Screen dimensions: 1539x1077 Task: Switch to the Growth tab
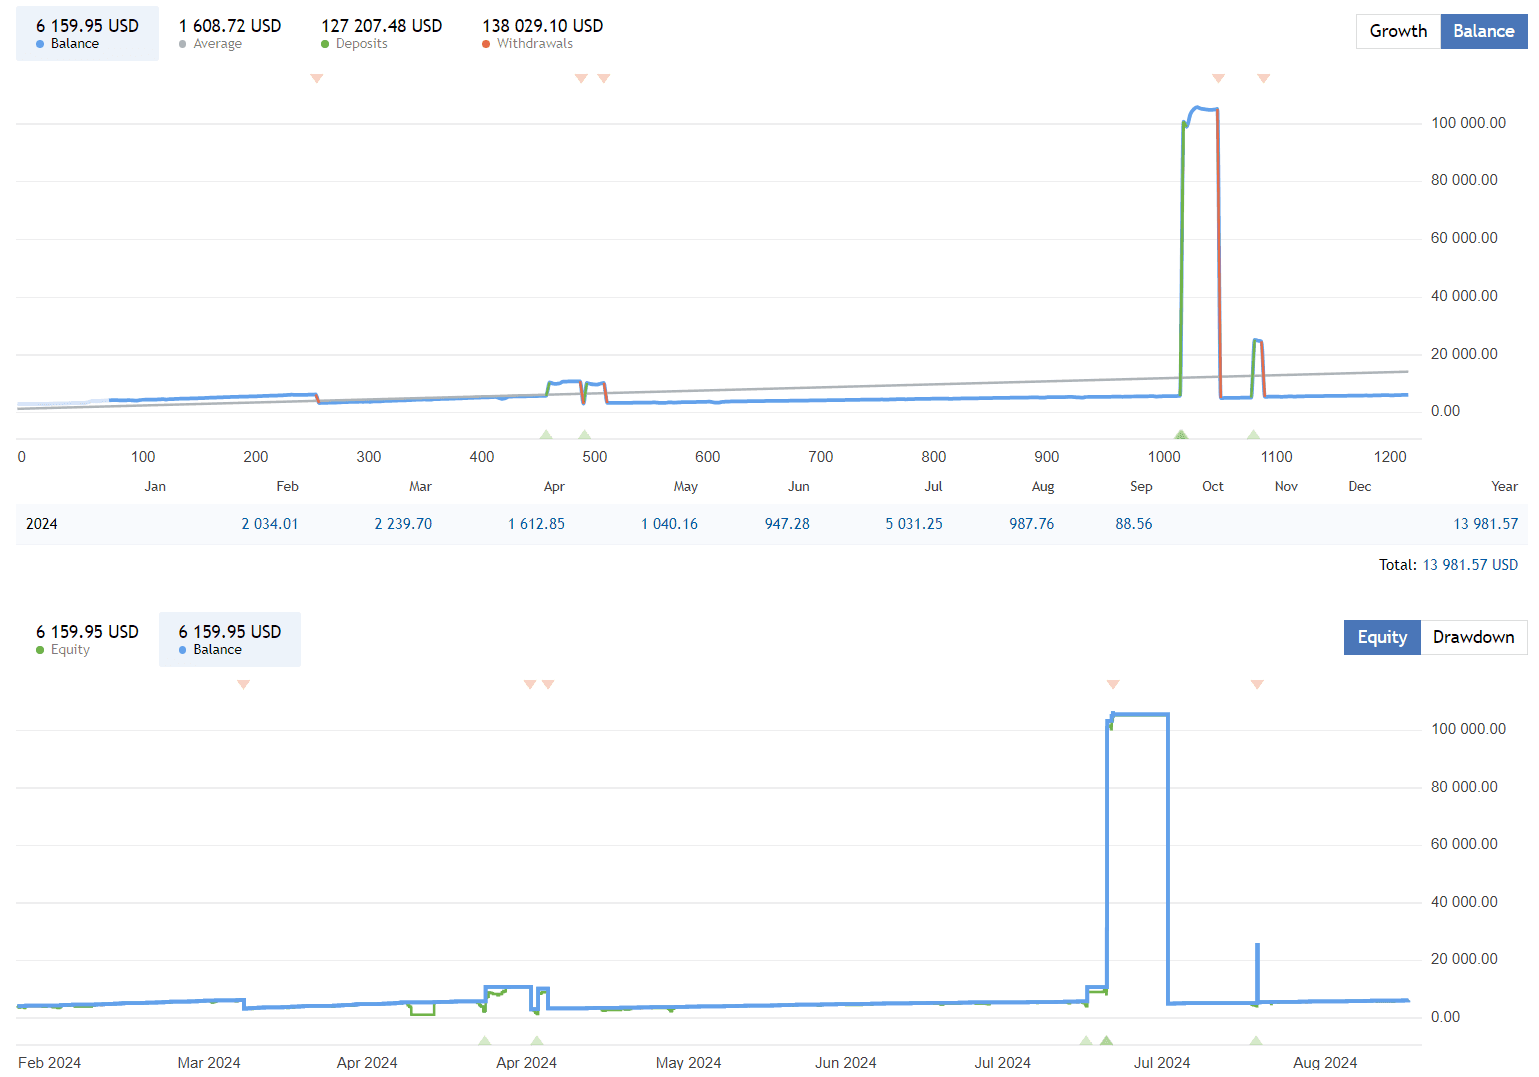tap(1397, 31)
